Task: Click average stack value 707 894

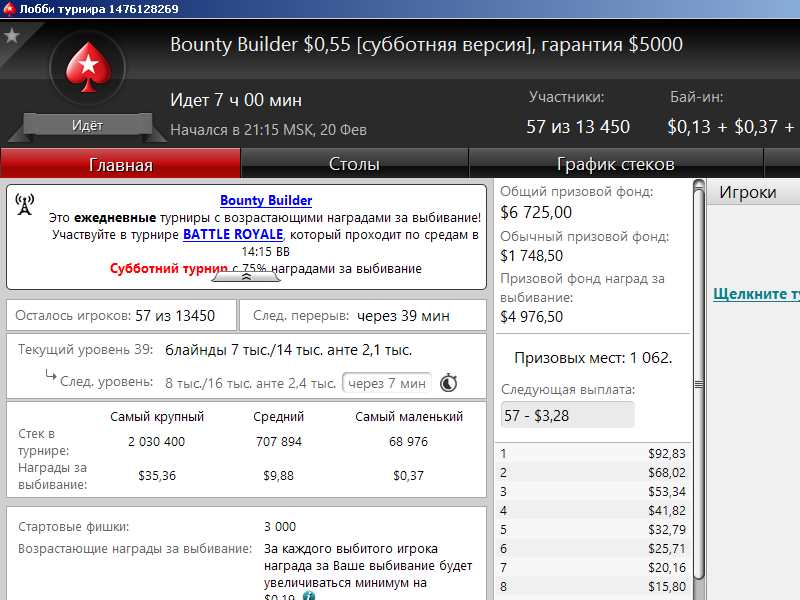Action: coord(279,441)
